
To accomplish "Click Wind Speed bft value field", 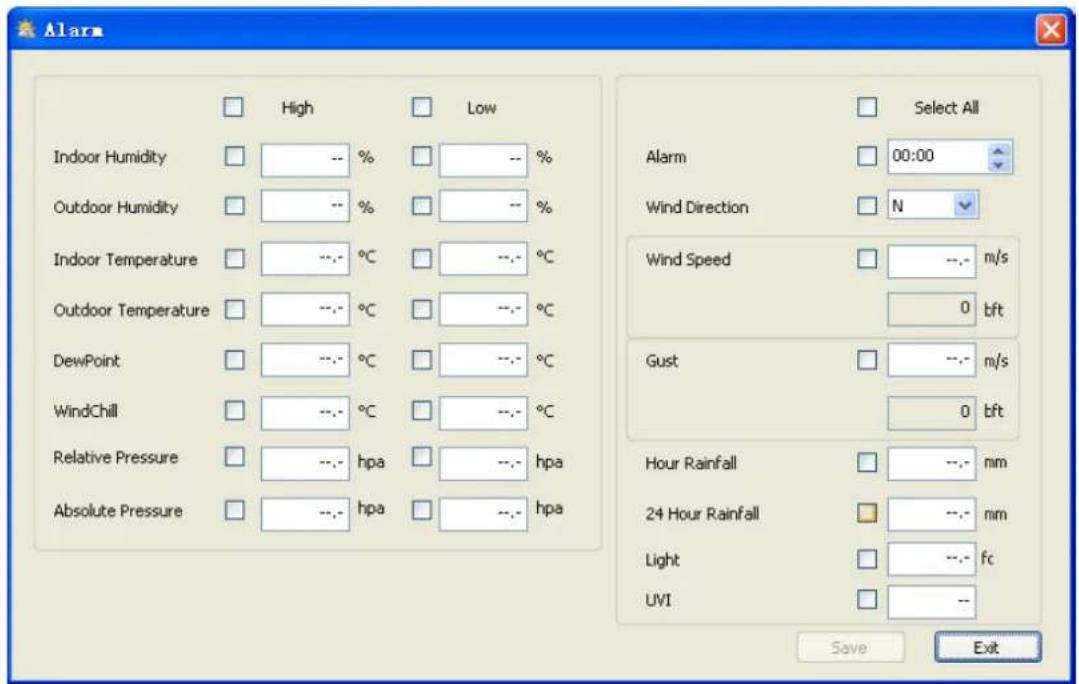I will pos(932,309).
